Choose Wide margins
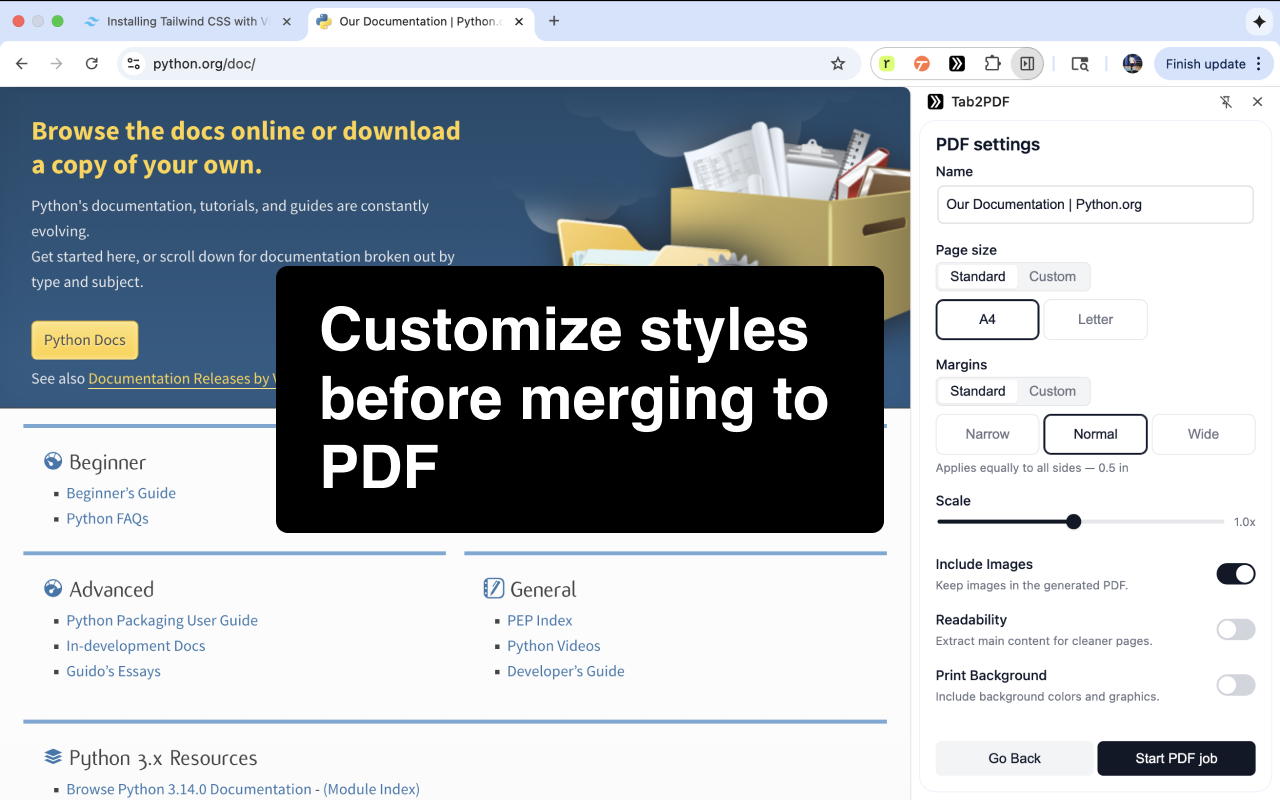This screenshot has height=800, width=1280. [1203, 434]
